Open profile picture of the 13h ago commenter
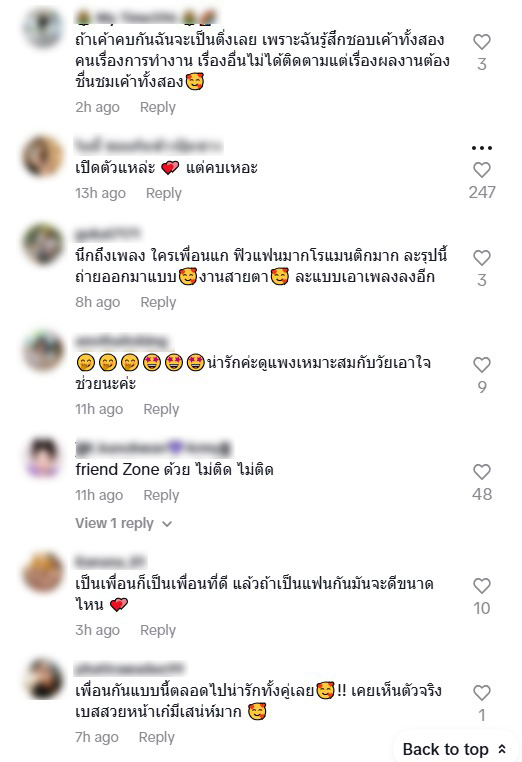522x762 pixels. pos(43,156)
